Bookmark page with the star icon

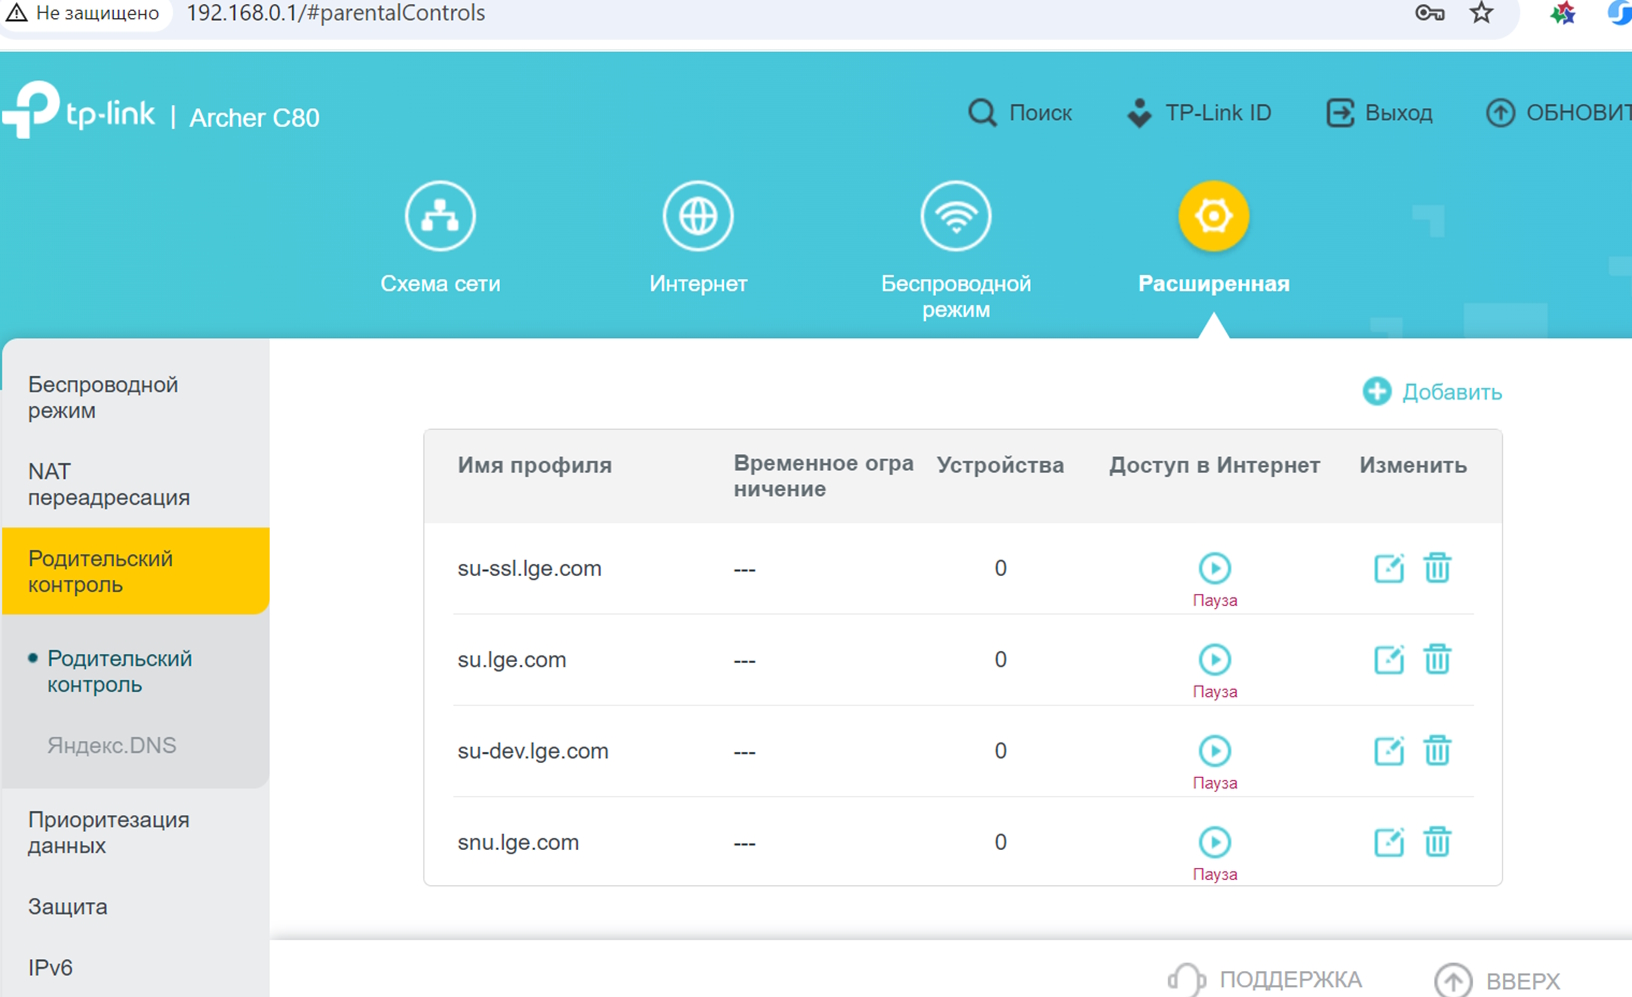coord(1481,13)
